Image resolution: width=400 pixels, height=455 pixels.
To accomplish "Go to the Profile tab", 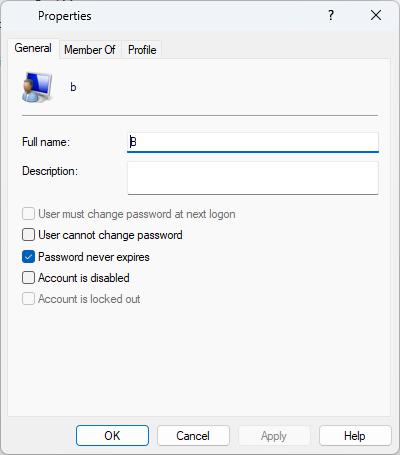I will 142,50.
